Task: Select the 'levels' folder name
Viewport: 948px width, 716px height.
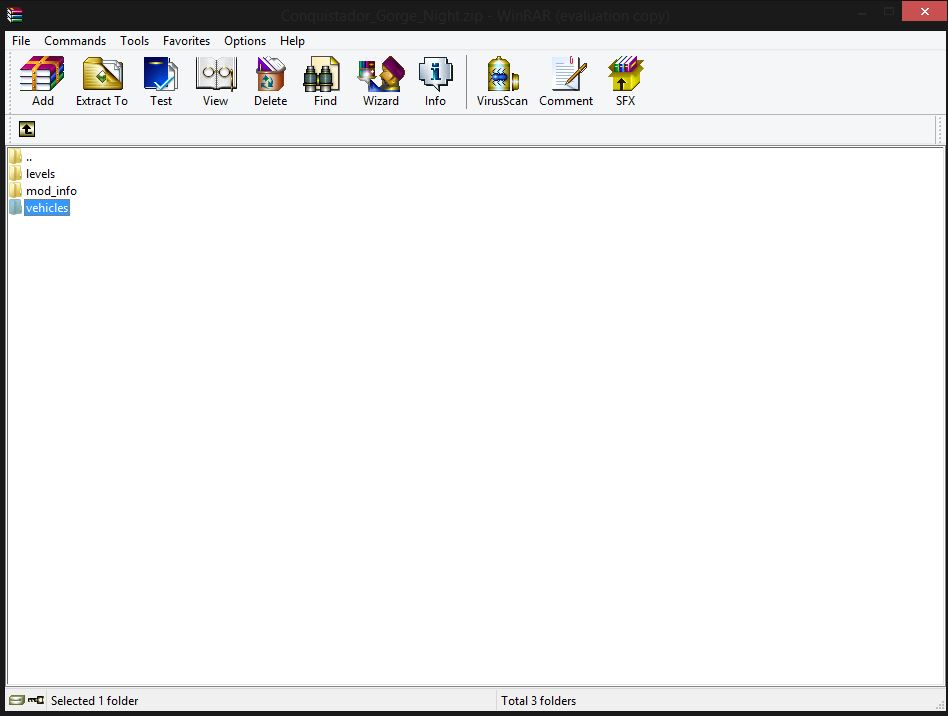Action: pyautogui.click(x=41, y=174)
